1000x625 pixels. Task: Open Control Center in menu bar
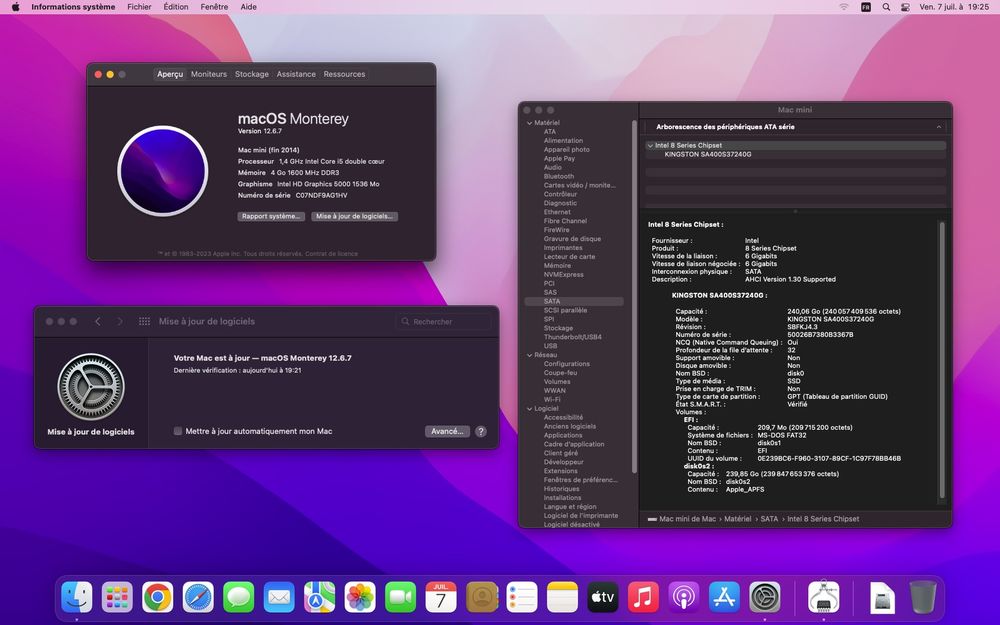pyautogui.click(x=905, y=7)
